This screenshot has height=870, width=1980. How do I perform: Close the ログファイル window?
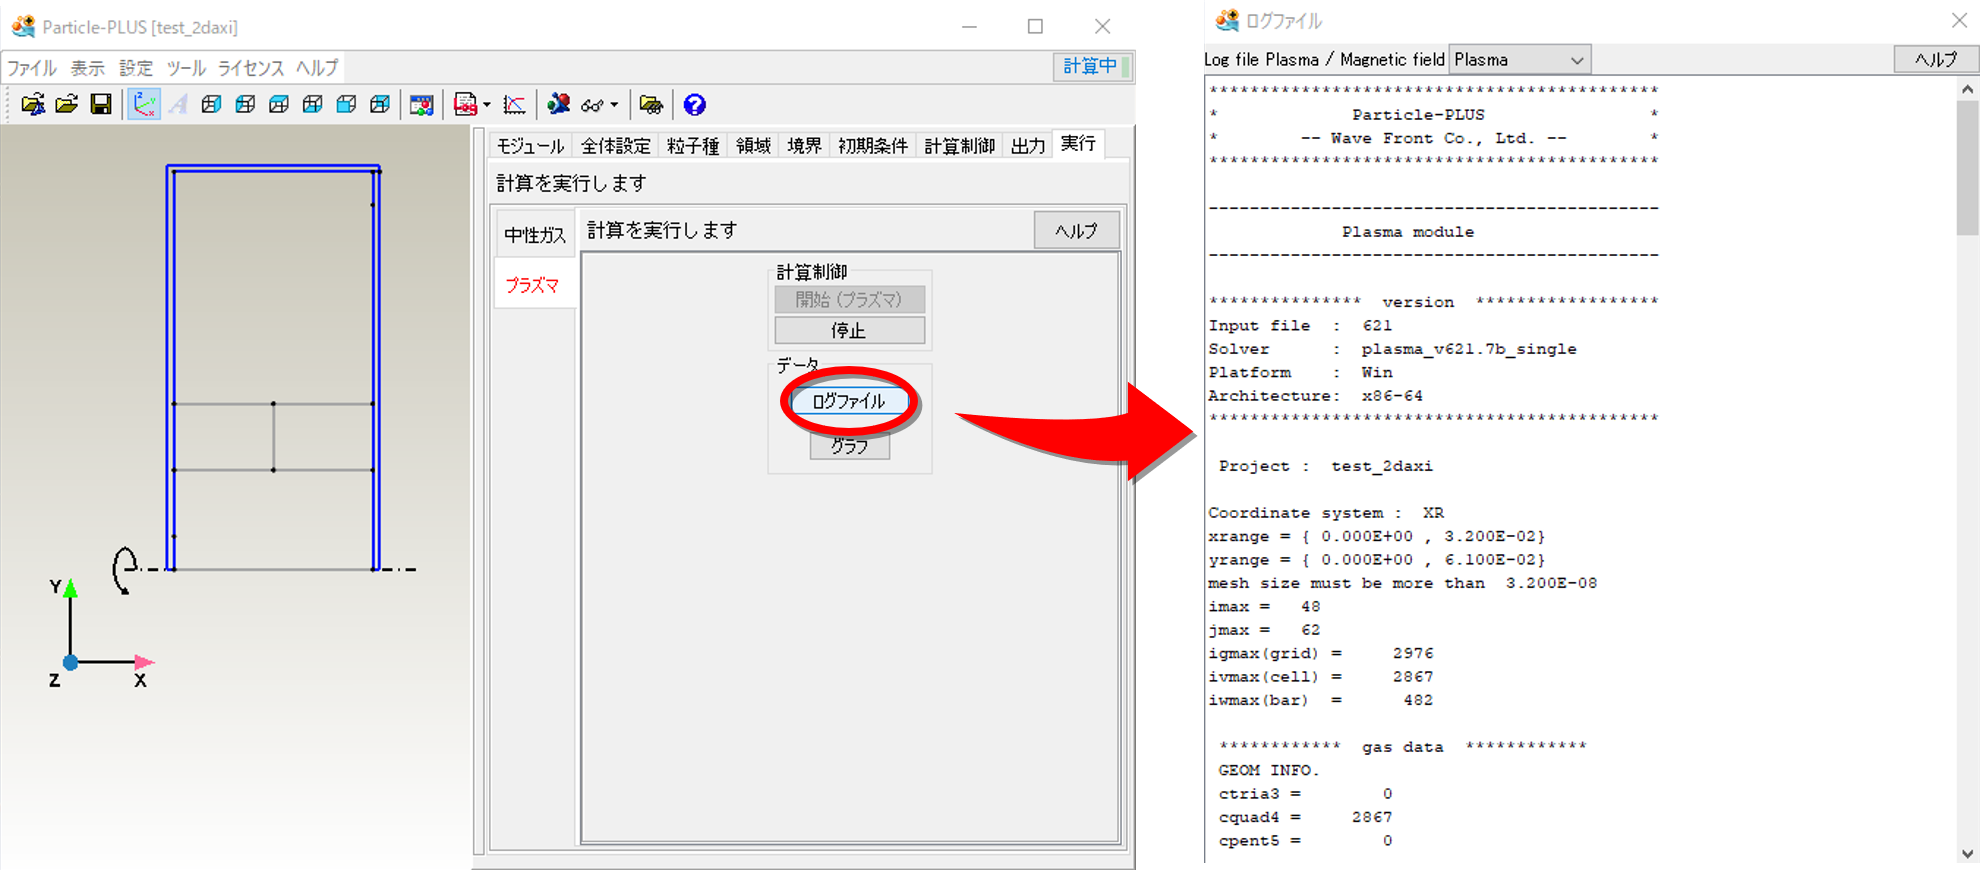1959,20
